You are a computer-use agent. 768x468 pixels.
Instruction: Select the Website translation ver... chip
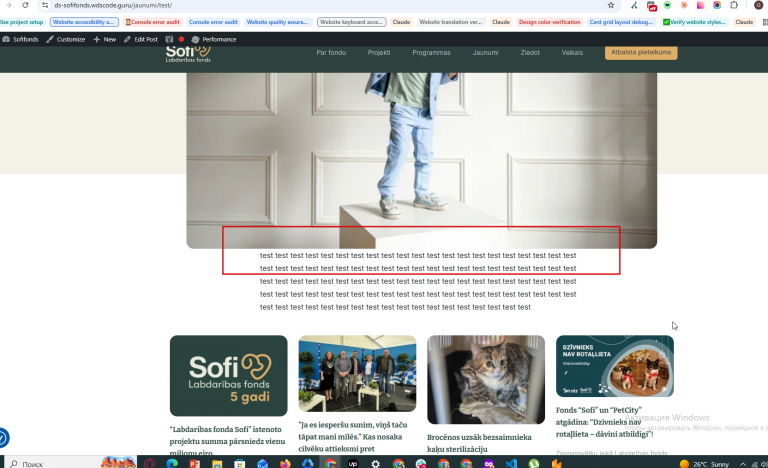(x=451, y=22)
